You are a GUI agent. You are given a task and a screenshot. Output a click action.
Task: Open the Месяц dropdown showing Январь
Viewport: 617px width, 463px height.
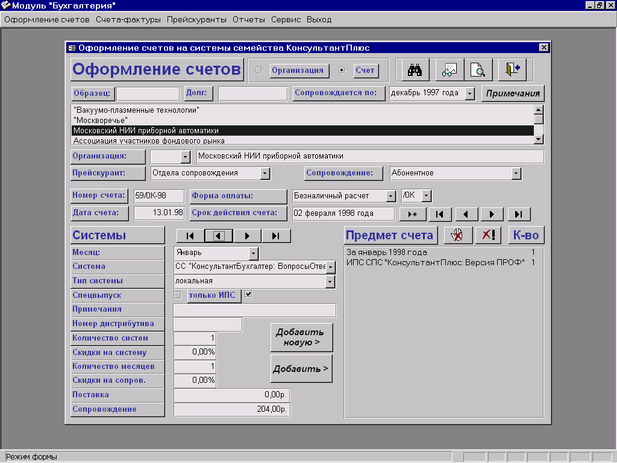tap(253, 253)
